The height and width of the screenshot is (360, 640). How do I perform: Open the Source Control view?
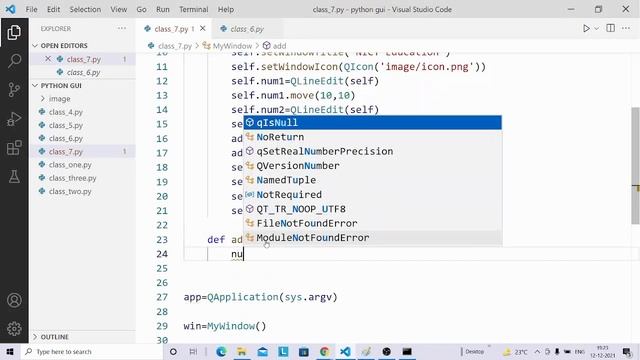tap(14, 89)
